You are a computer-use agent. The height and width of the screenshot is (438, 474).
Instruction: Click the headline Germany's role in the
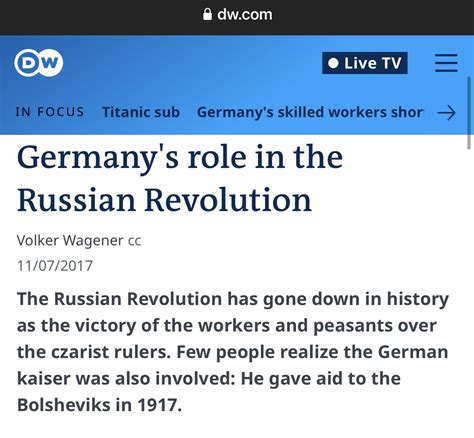point(180,159)
